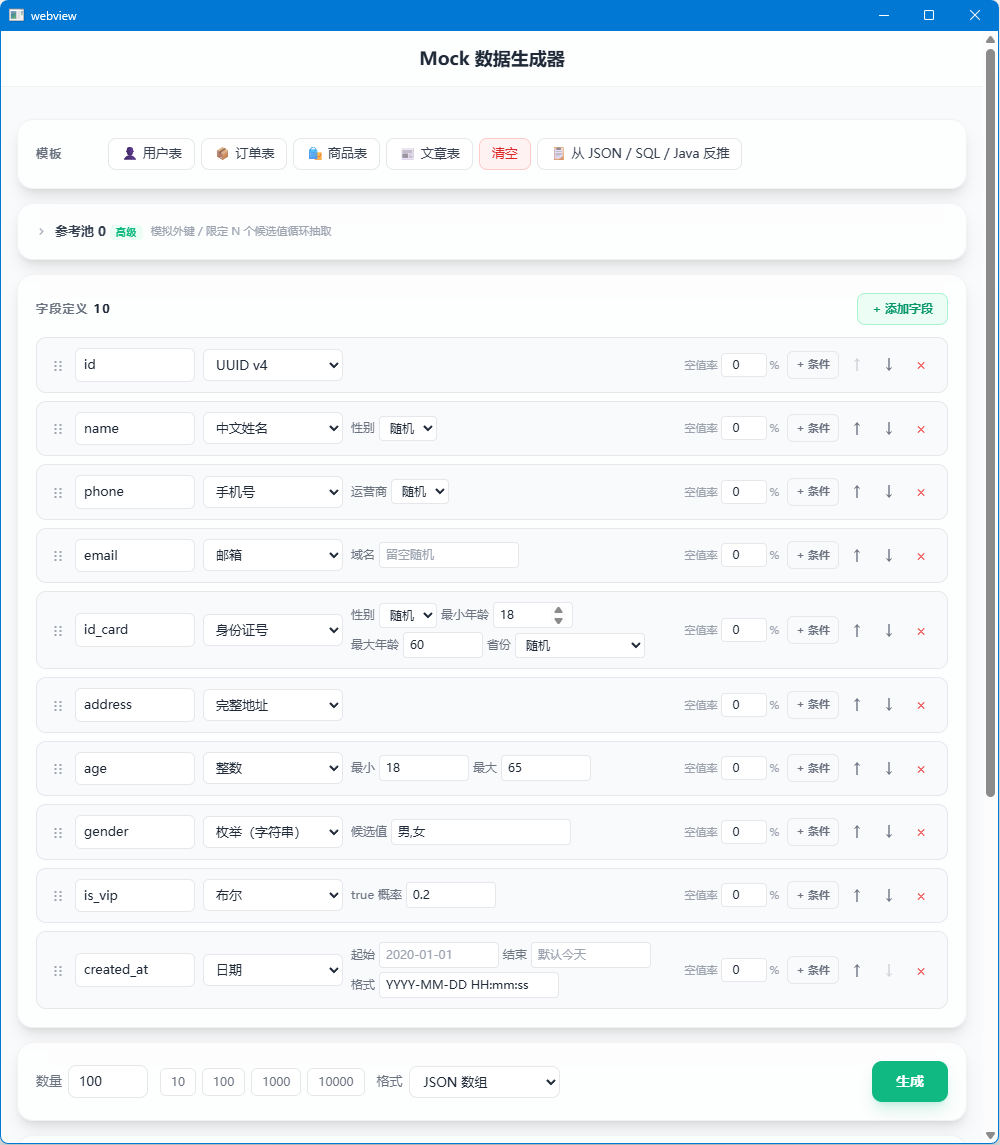The image size is (1000, 1145).
Task: Delete the is_vip field row
Action: [920, 895]
